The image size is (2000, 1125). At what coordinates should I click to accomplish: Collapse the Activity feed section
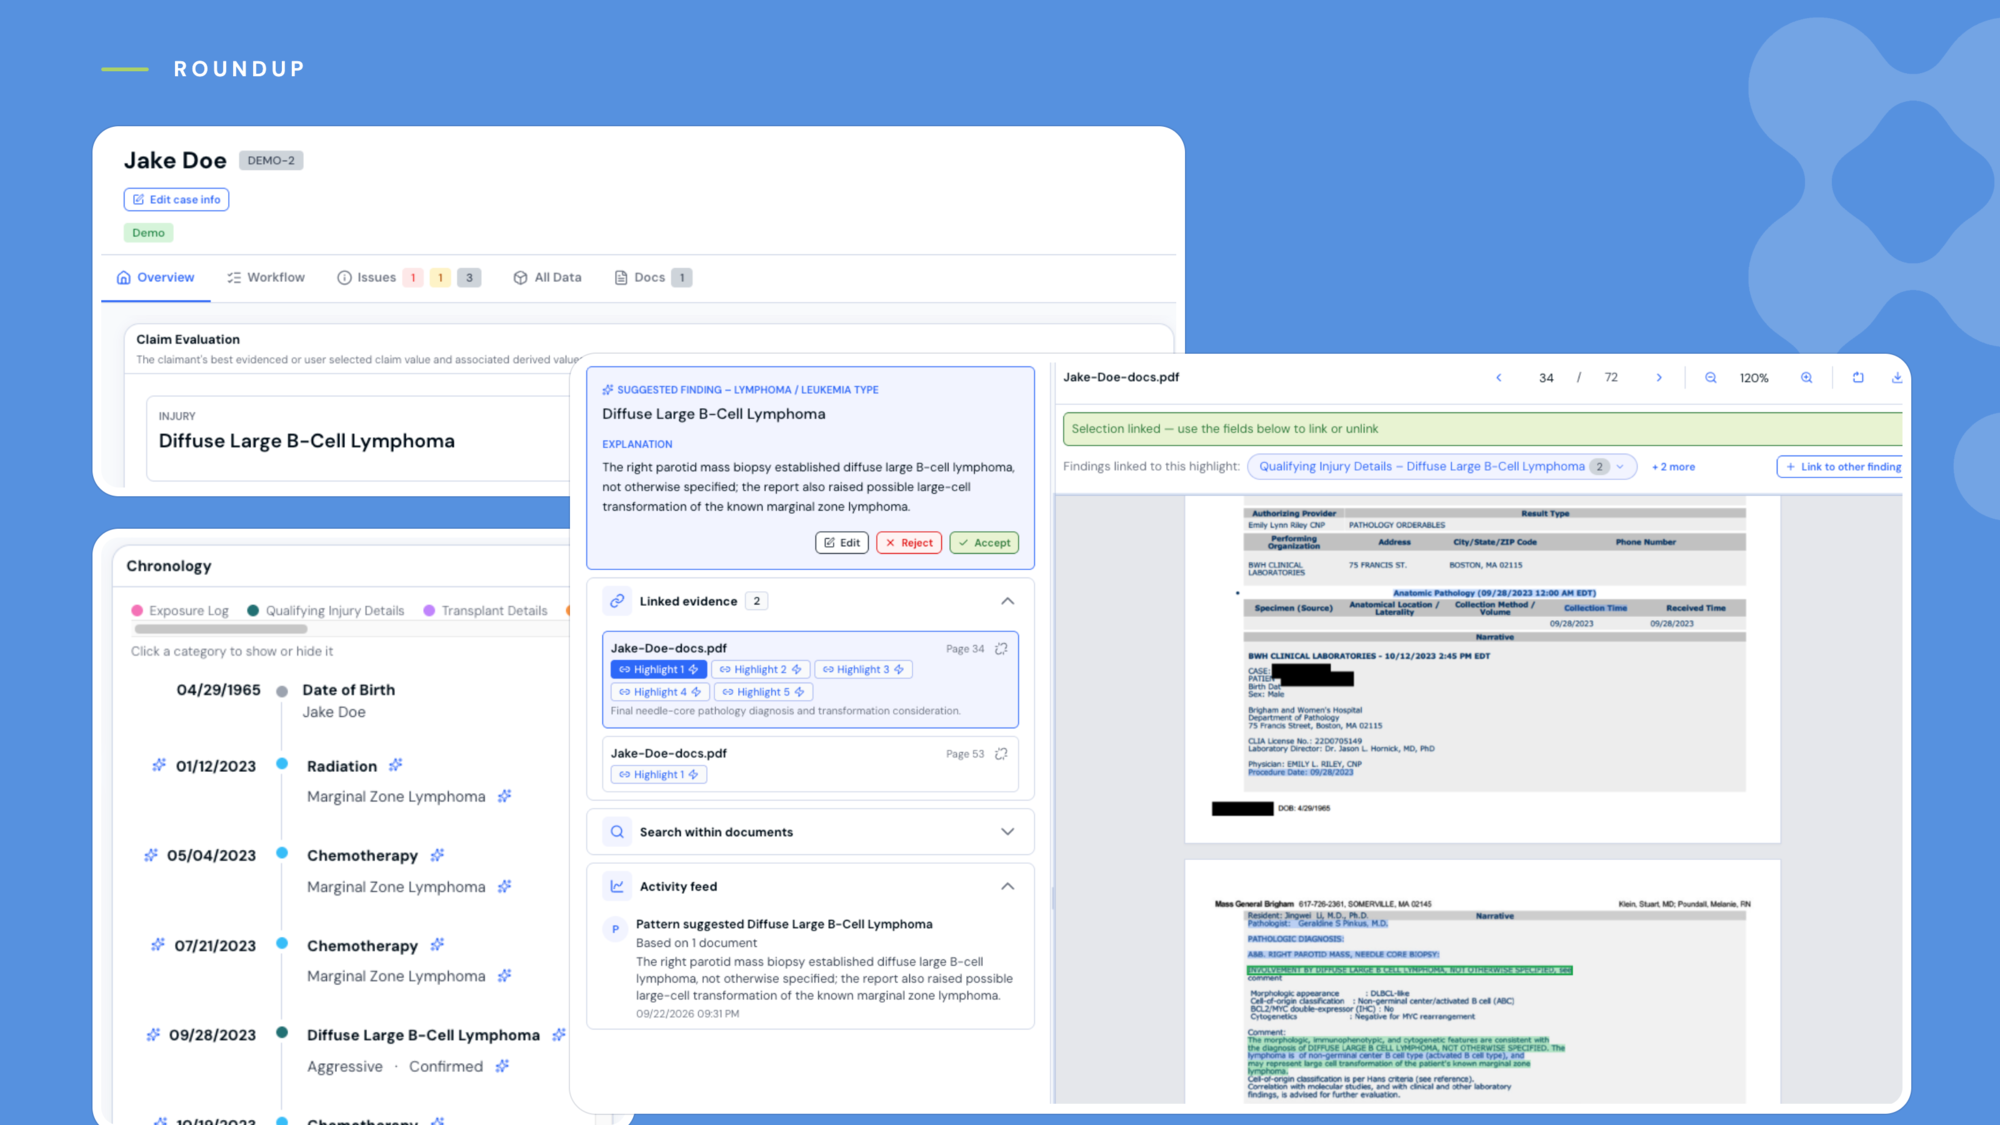pyautogui.click(x=1007, y=886)
